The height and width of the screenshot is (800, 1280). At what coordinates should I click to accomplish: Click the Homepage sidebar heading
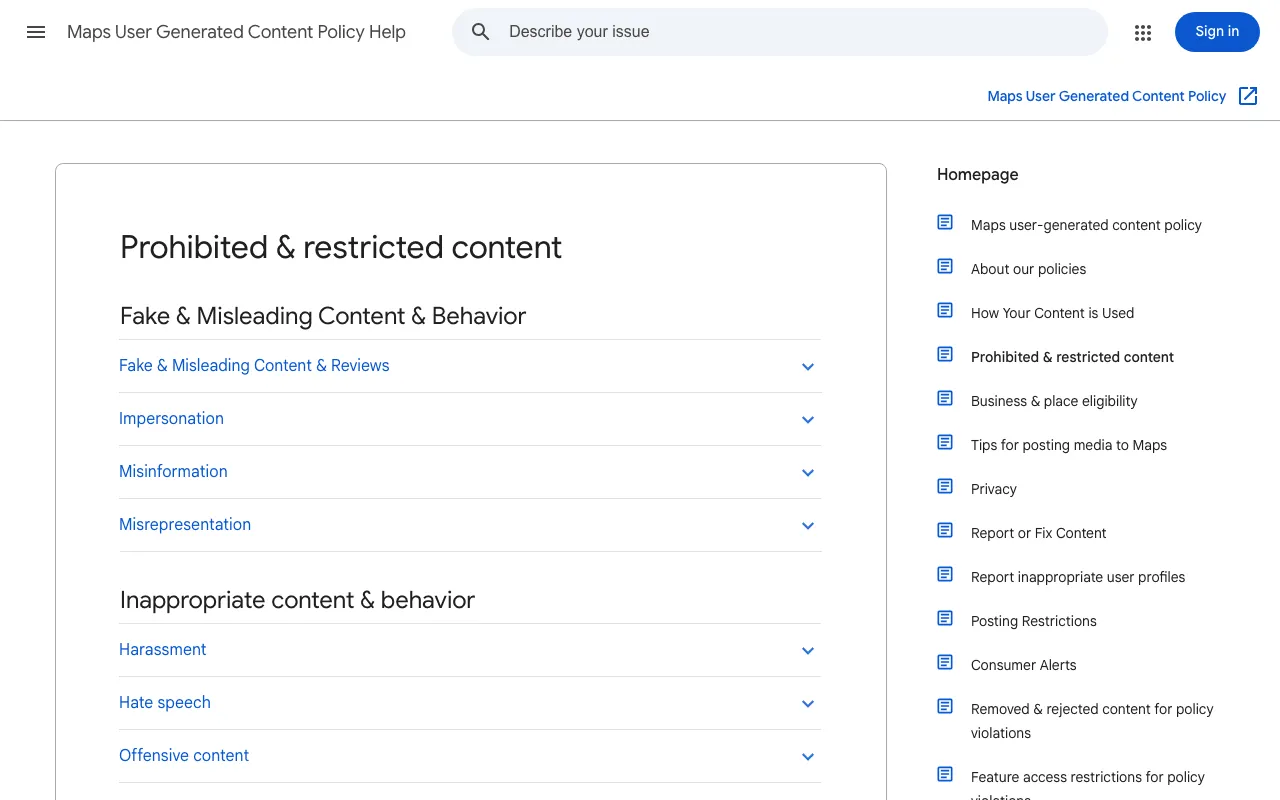[977, 174]
